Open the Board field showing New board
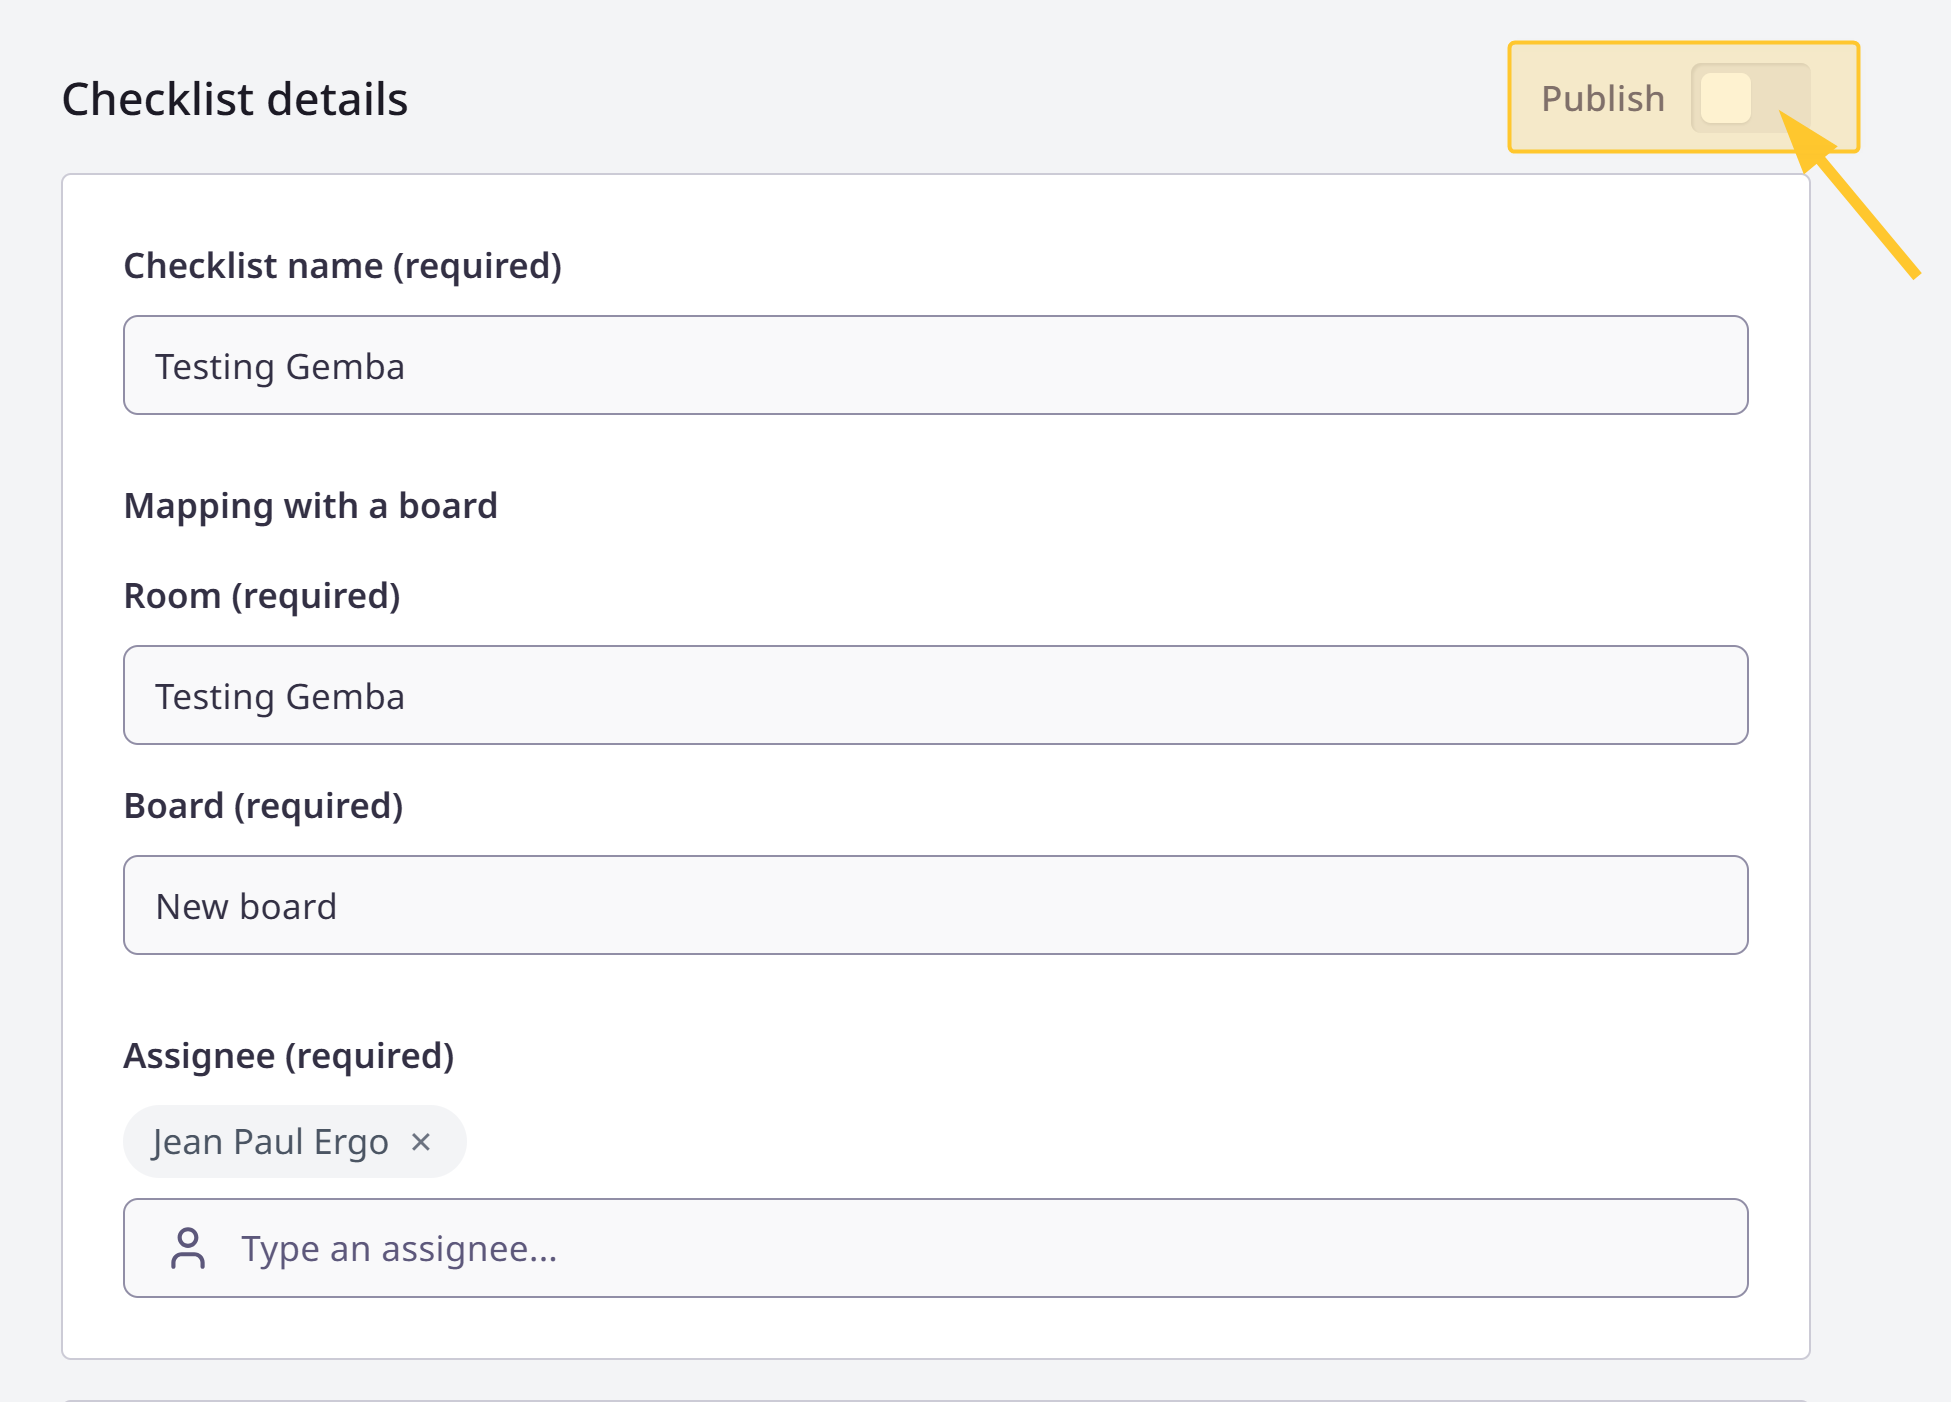The width and height of the screenshot is (1951, 1402). coord(936,905)
